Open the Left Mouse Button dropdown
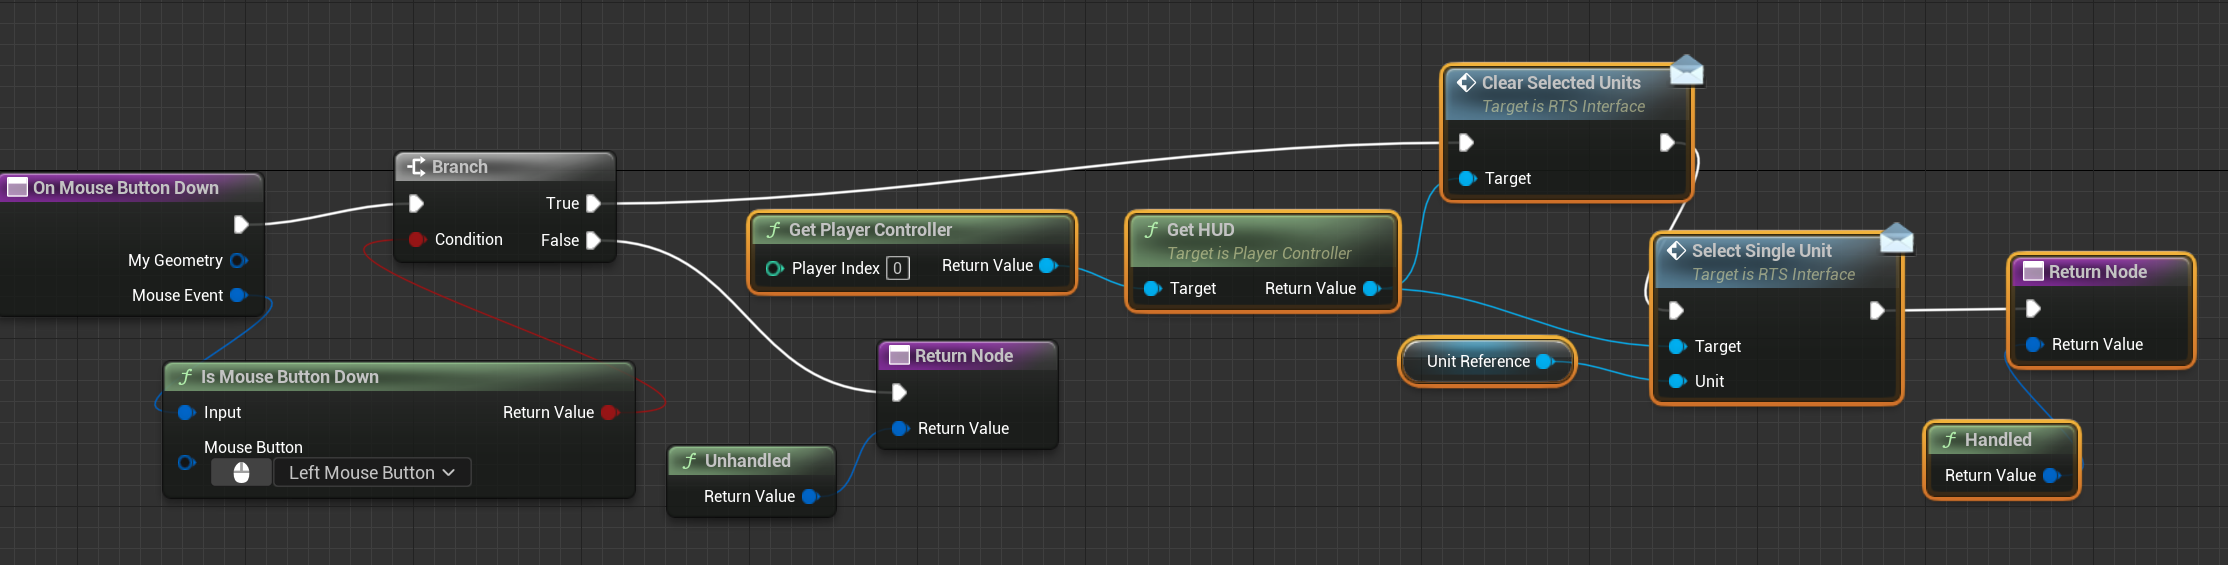Screen dimensions: 2228x565 pyautogui.click(x=371, y=473)
